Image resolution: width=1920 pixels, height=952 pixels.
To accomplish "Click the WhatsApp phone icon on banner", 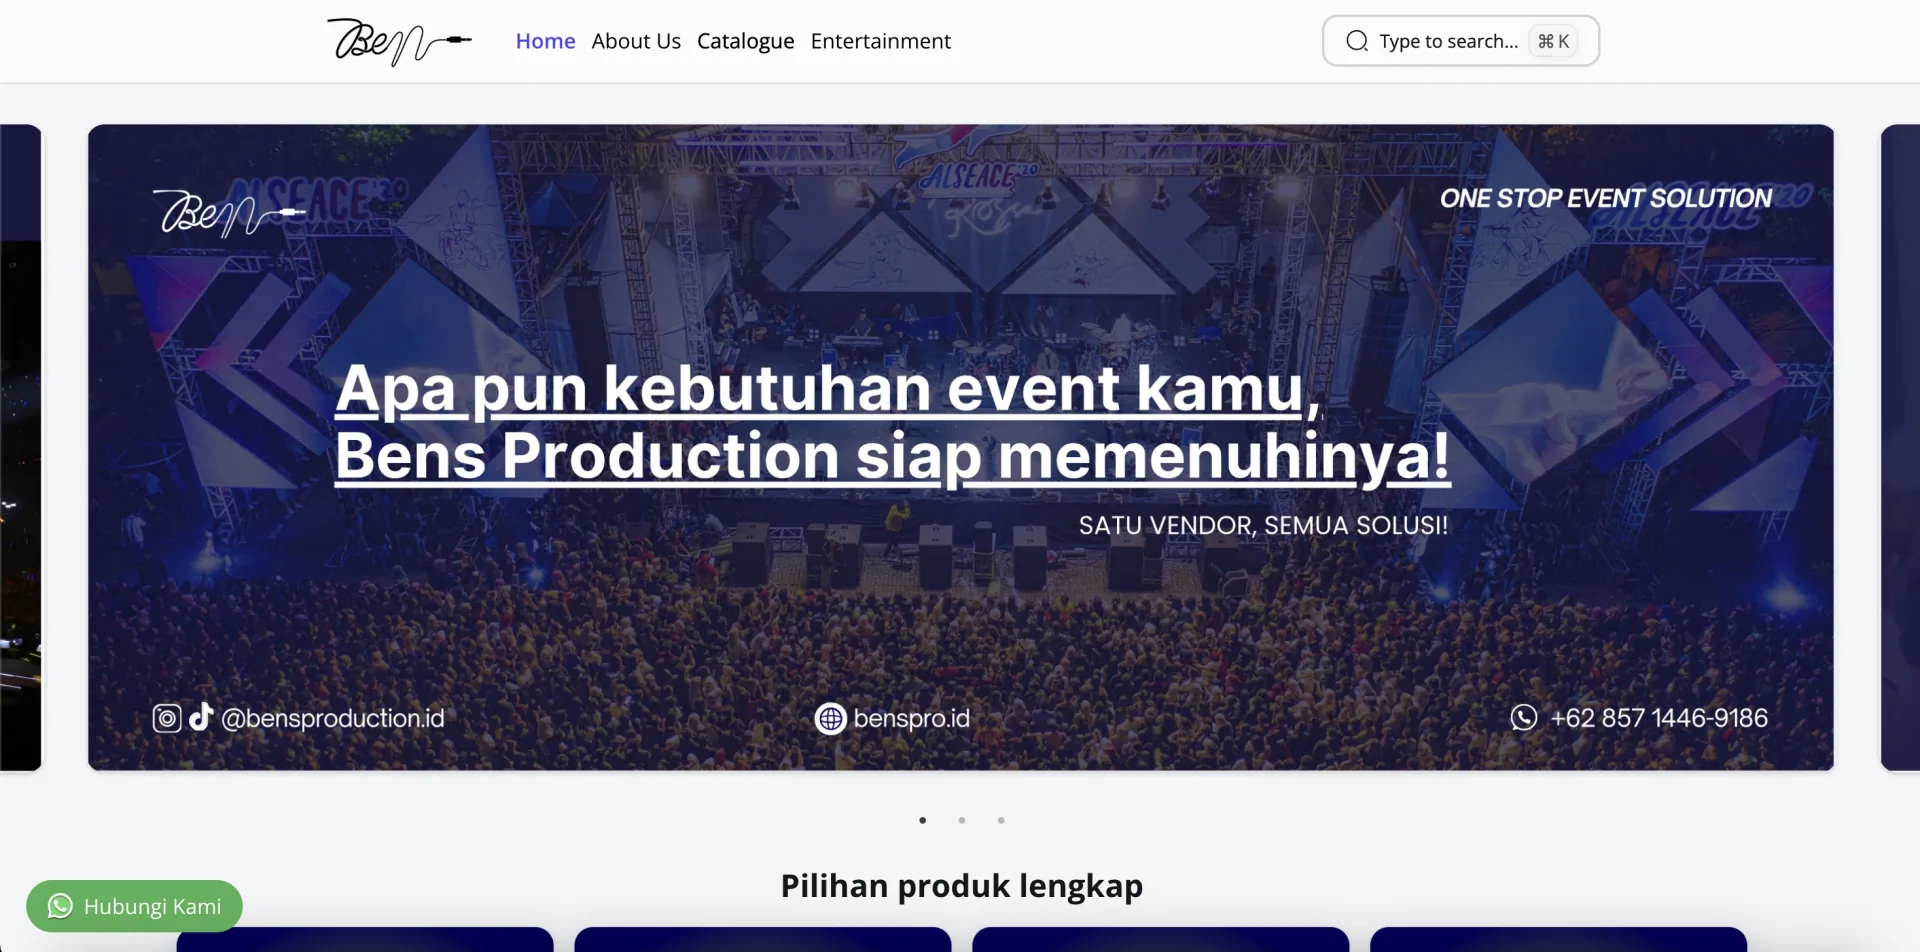I will pos(1524,717).
